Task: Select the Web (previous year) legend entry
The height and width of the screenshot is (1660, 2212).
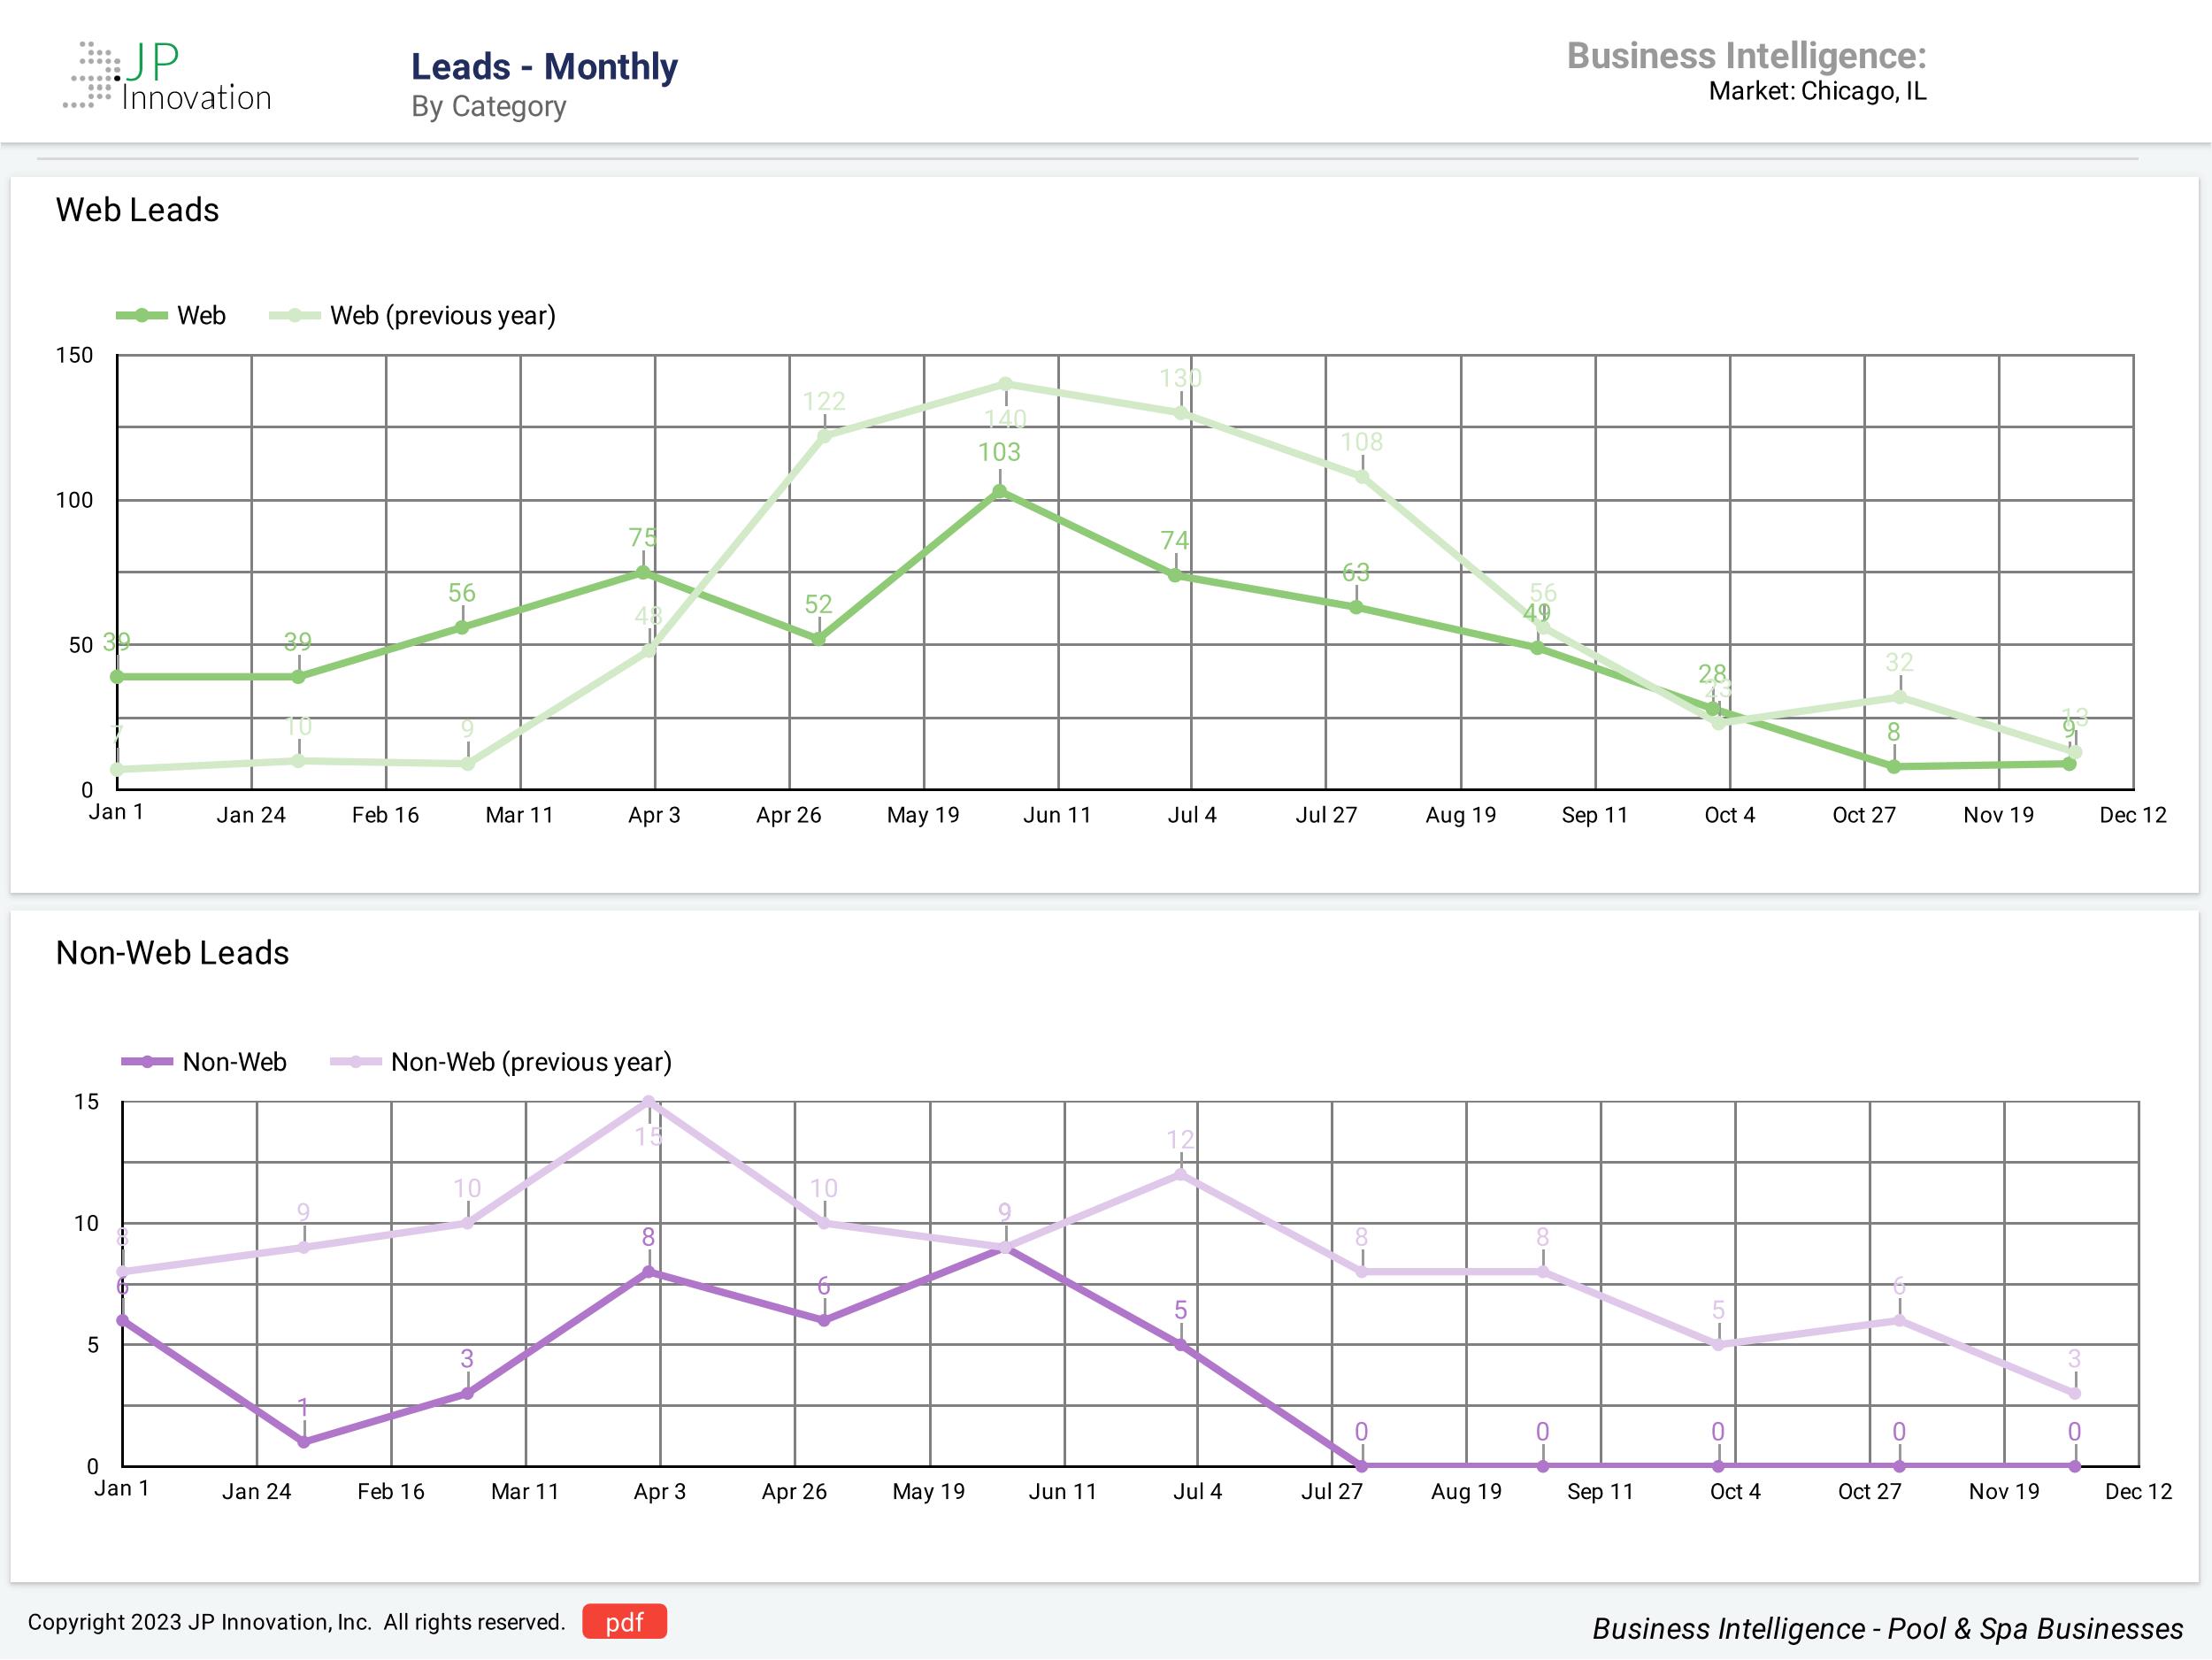Action: (x=412, y=316)
